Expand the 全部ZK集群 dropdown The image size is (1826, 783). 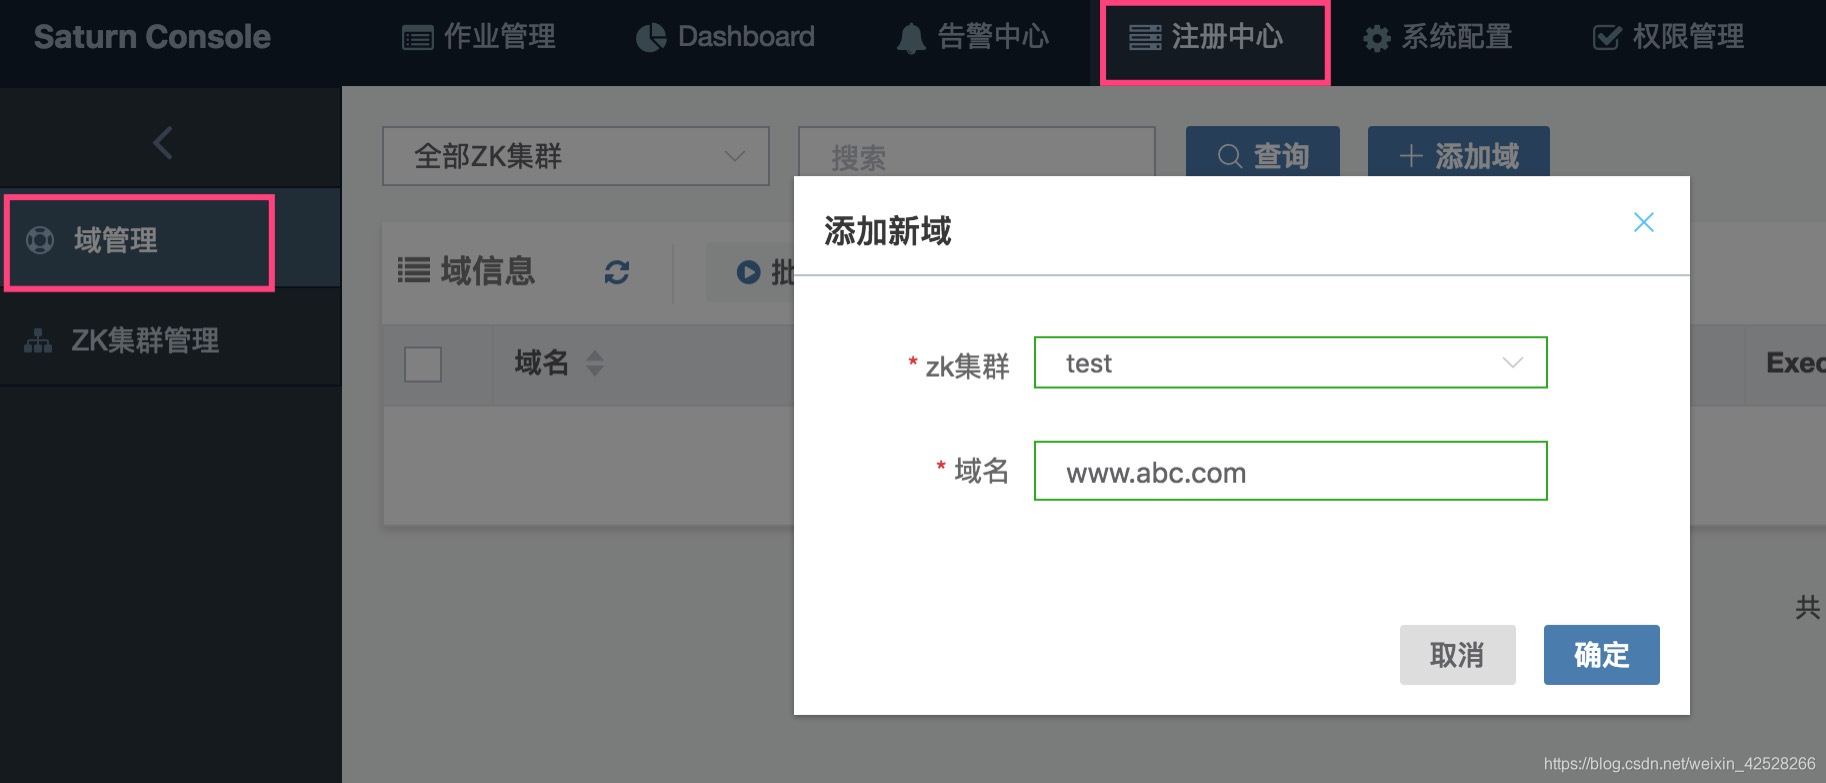tap(576, 156)
